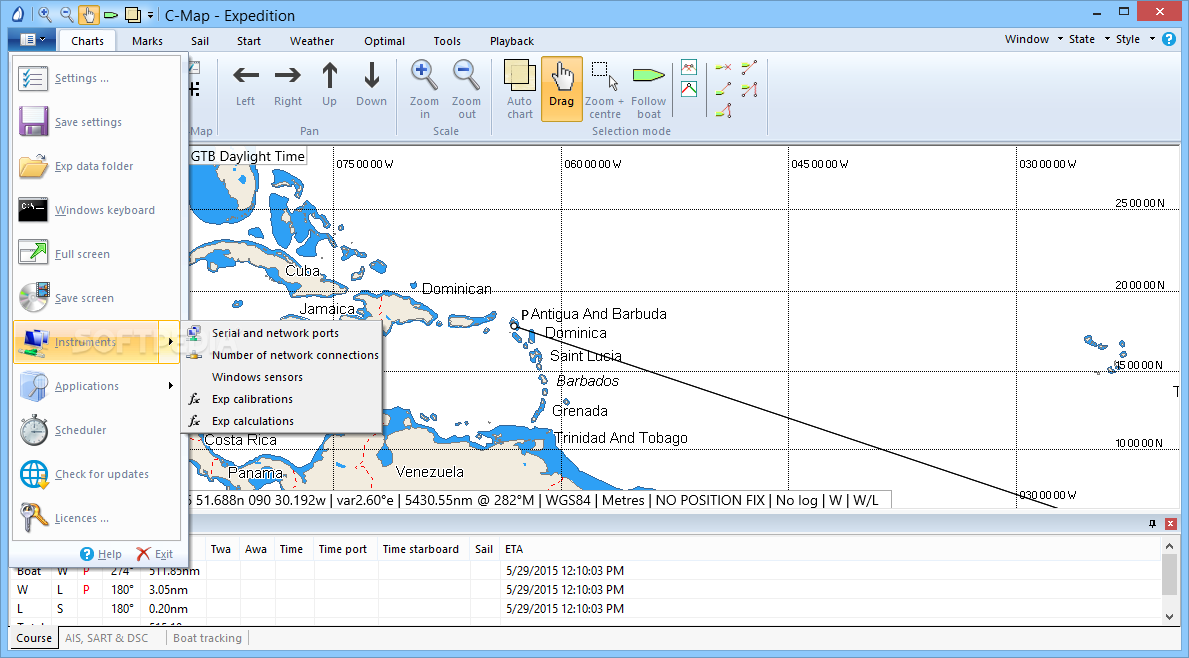Viewport: 1189px width, 658px height.
Task: Click boat to single mark icon
Action: pos(723,89)
